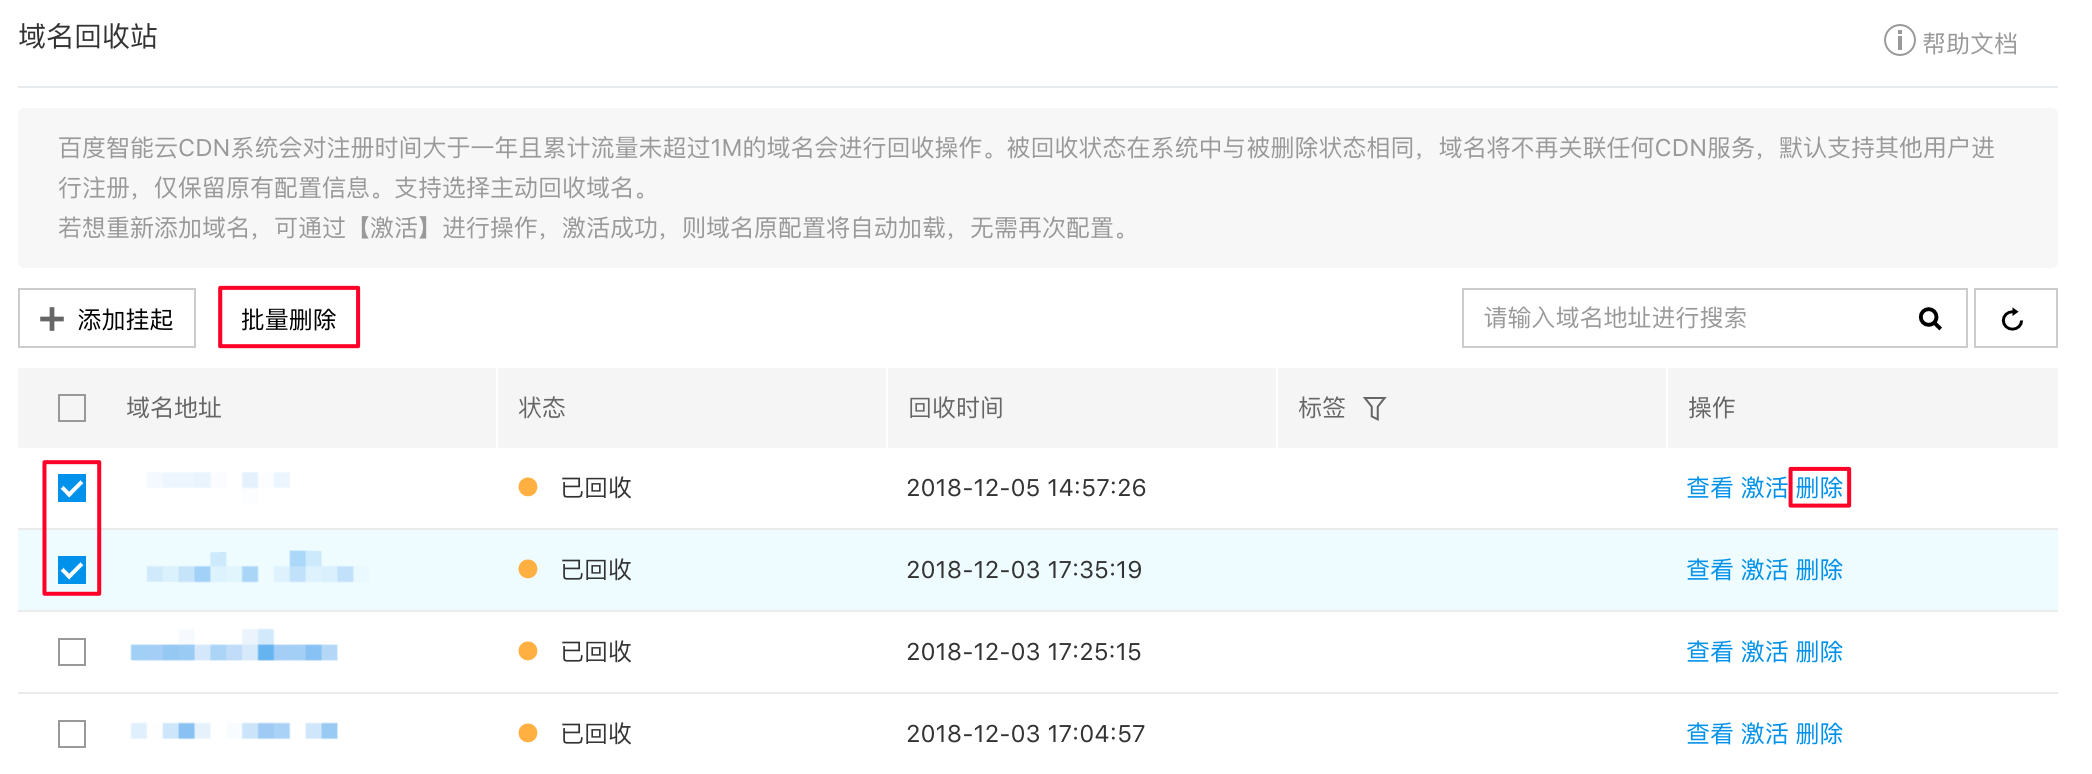2092x774 pixels.
Task: Uncheck the second row's checkbox
Action: point(72,570)
